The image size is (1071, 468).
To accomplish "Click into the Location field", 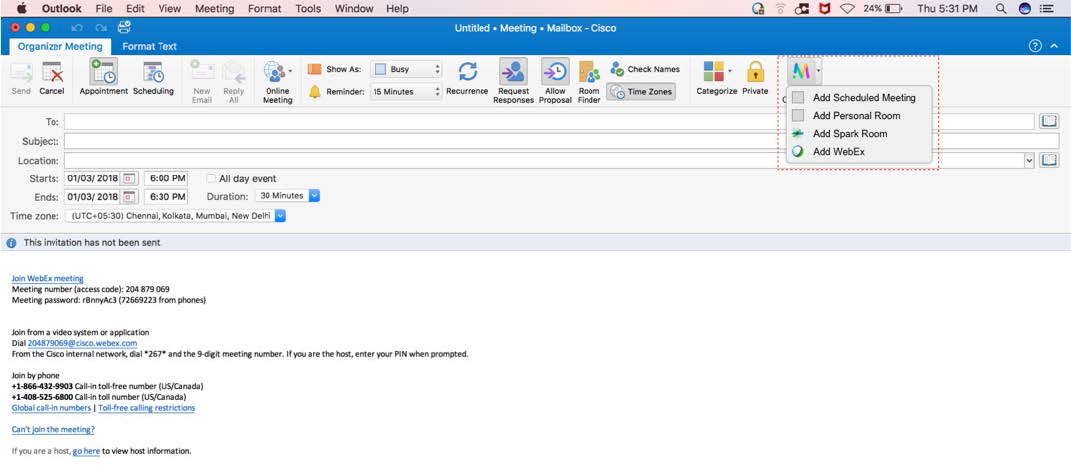I will [544, 161].
